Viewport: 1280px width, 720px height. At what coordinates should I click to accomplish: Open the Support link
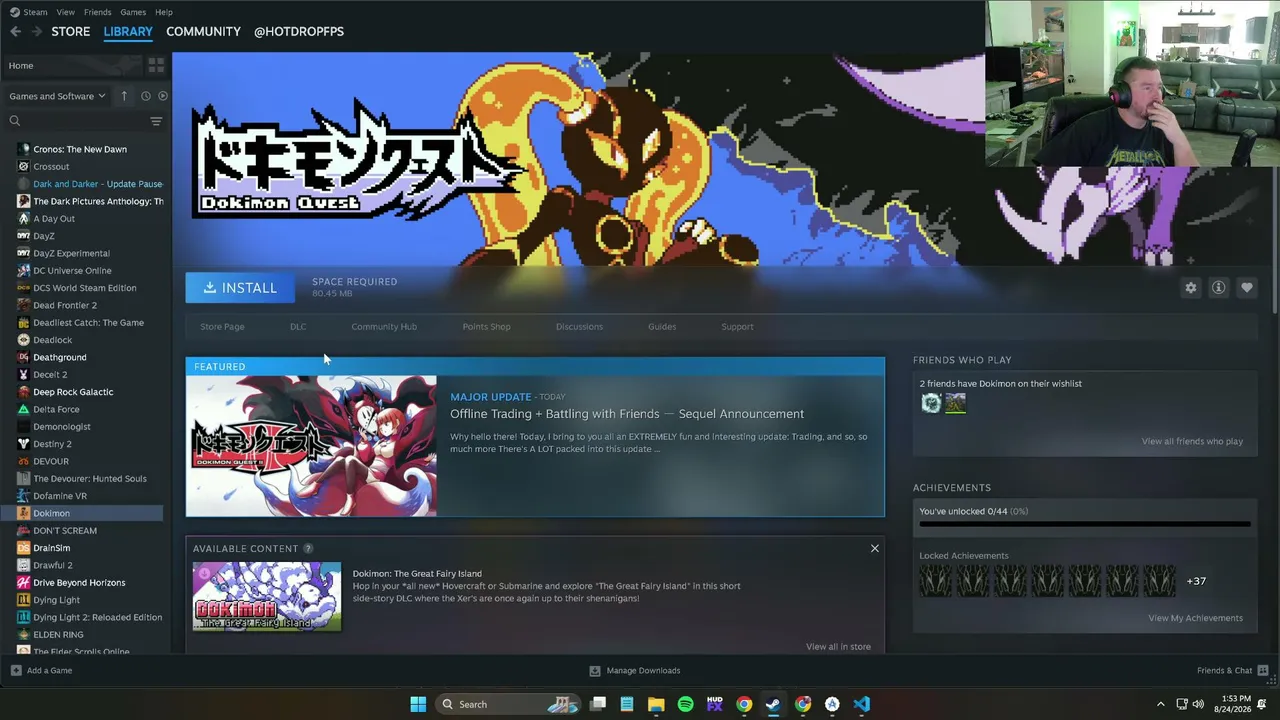tap(738, 326)
